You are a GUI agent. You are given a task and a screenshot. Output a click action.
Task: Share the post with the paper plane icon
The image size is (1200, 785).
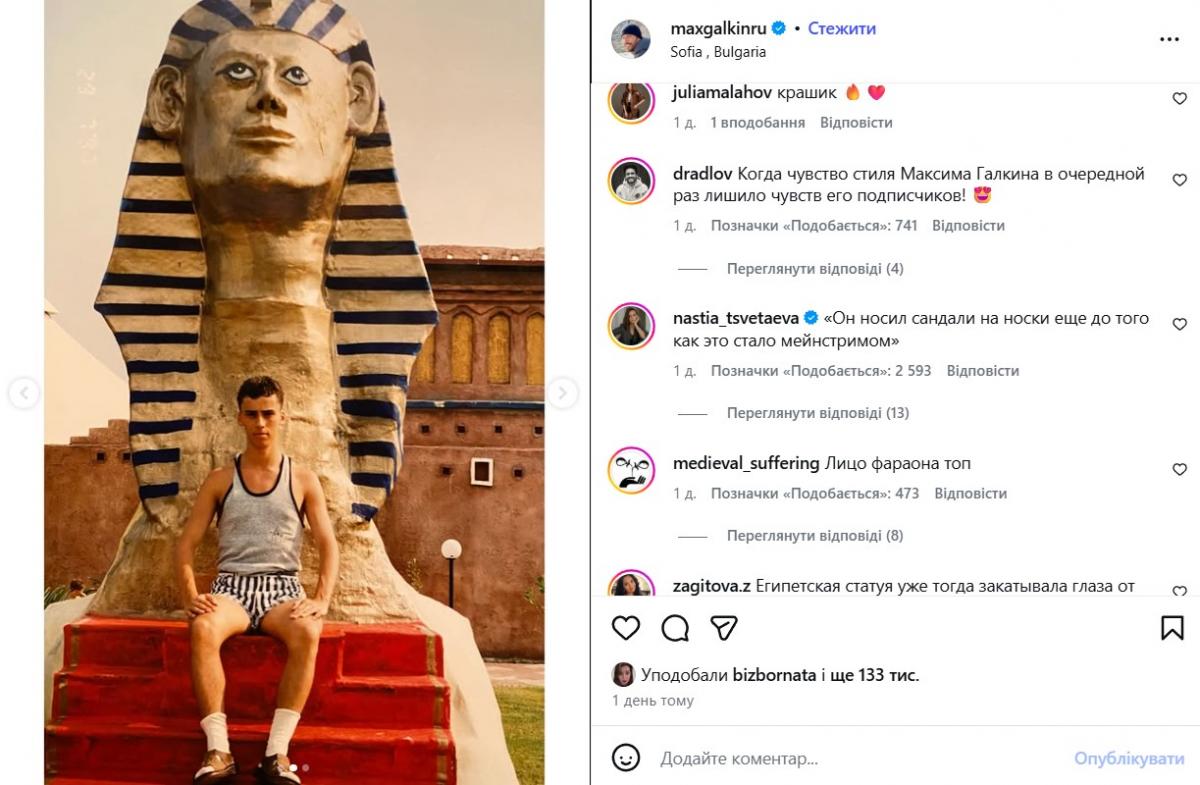coord(723,628)
